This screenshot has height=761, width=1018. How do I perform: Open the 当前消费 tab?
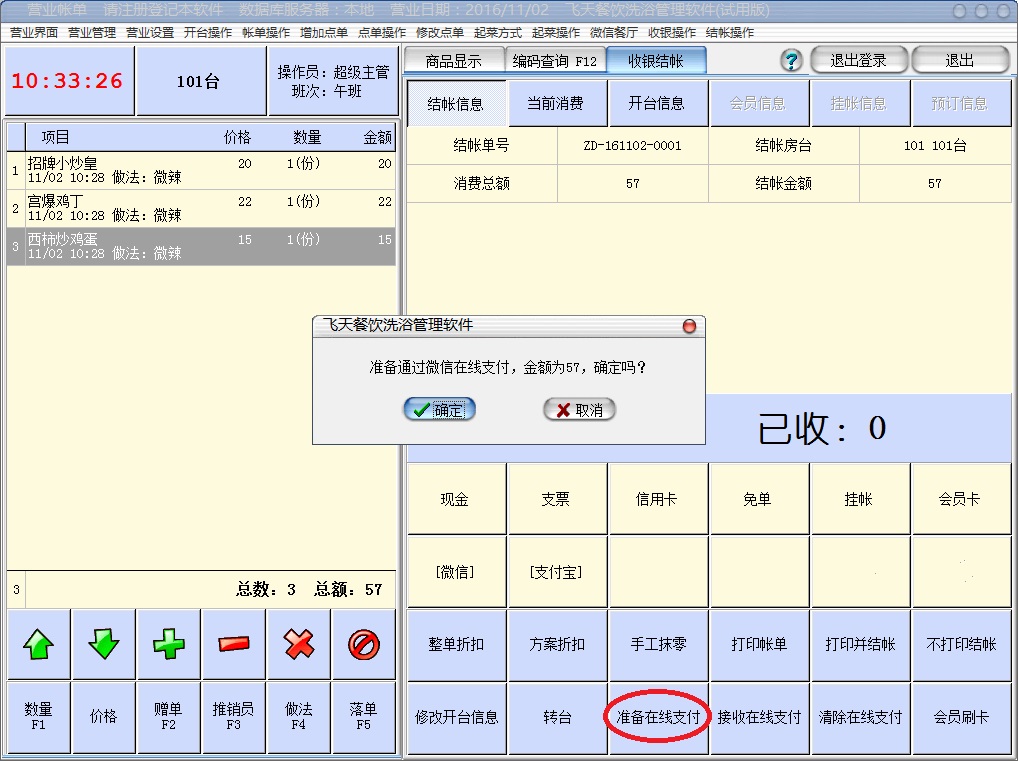point(555,103)
